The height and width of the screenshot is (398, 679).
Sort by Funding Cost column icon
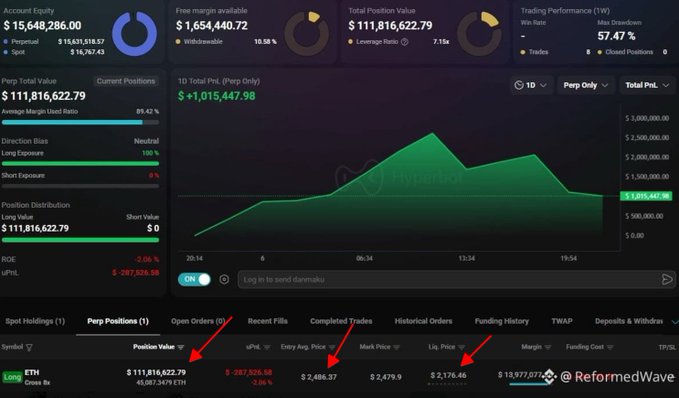coord(610,347)
